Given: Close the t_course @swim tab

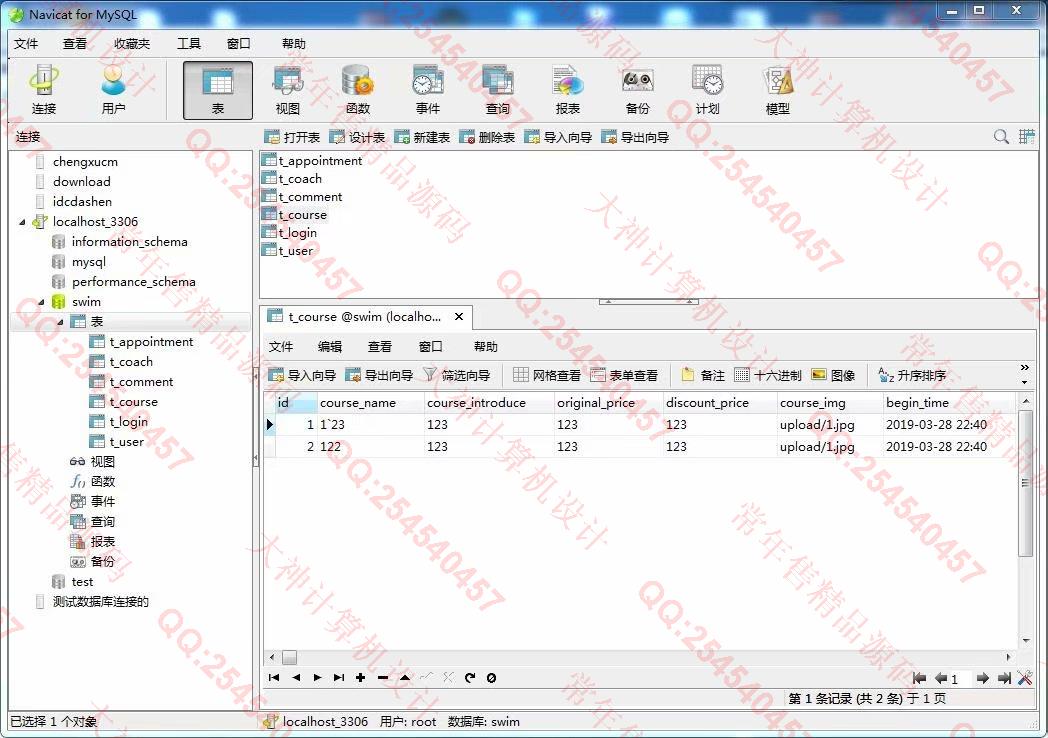Looking at the screenshot, I should coord(459,317).
